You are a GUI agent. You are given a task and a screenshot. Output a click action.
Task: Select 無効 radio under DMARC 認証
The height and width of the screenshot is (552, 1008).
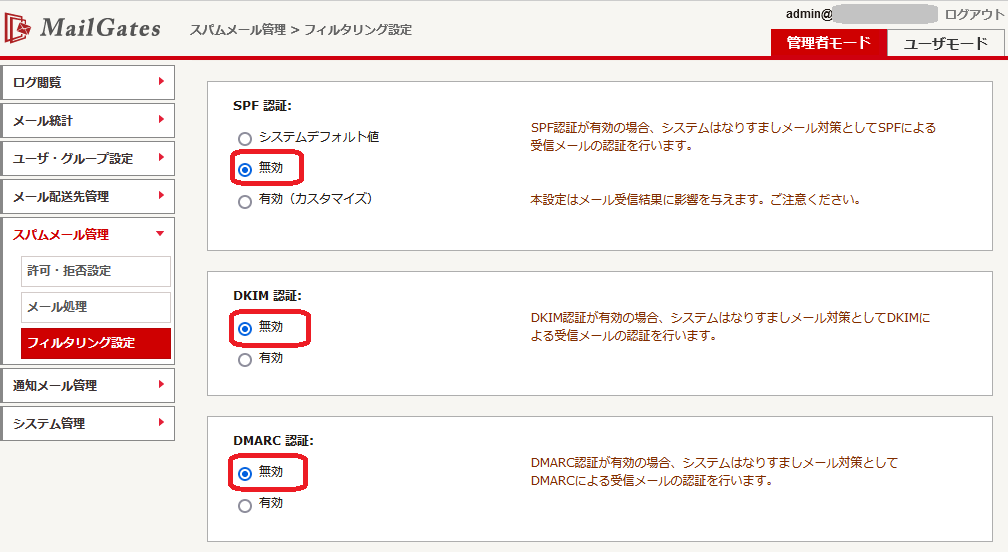(245, 473)
